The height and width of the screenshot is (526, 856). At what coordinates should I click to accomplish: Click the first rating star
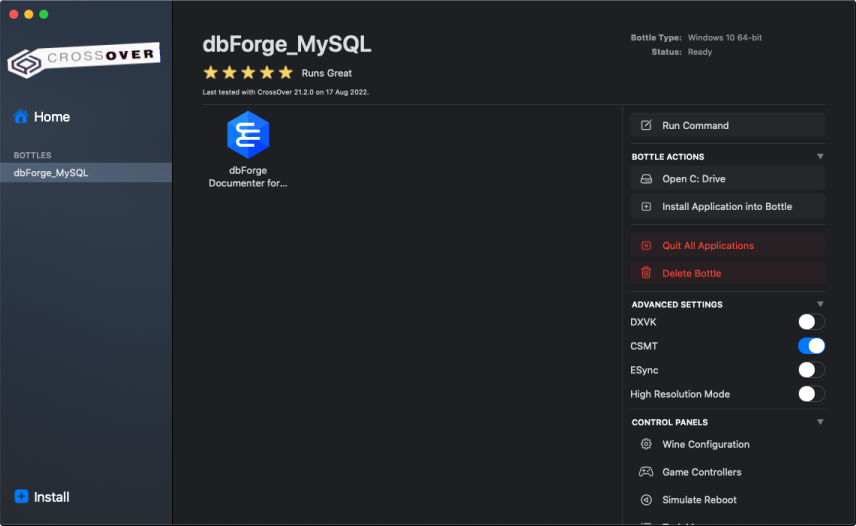(x=211, y=72)
